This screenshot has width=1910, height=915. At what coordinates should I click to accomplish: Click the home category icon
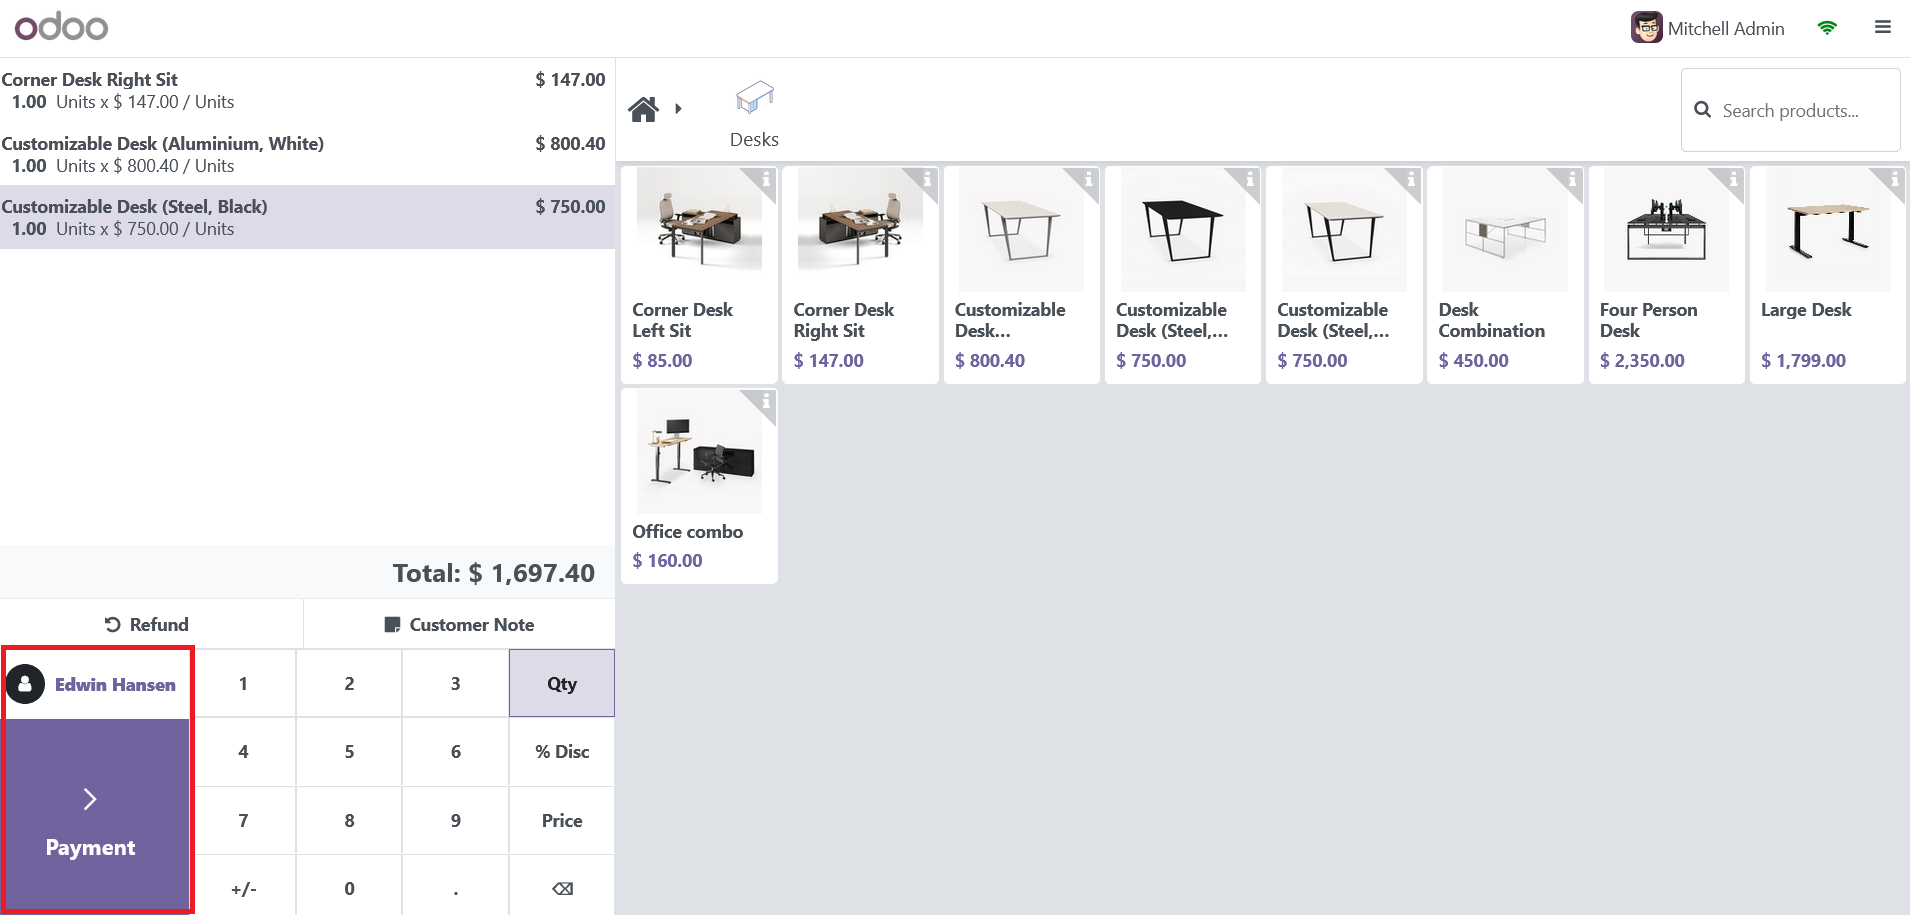tap(643, 109)
